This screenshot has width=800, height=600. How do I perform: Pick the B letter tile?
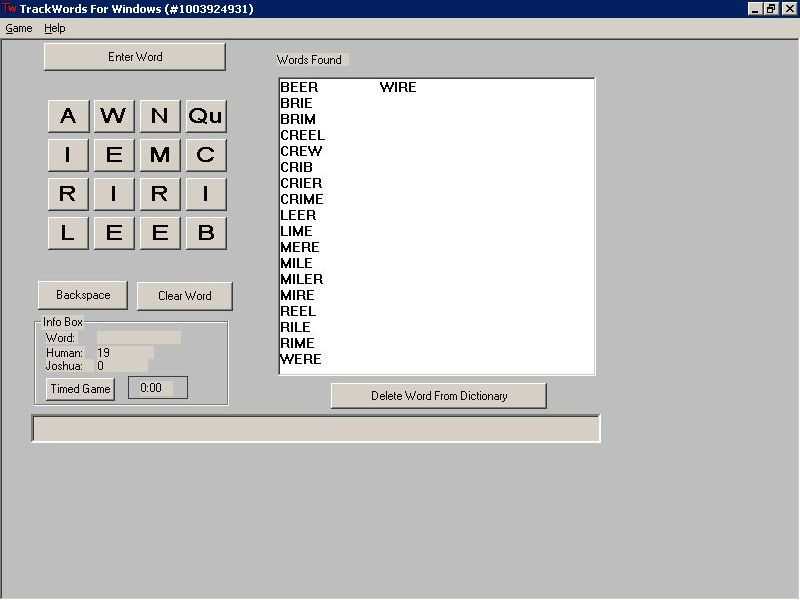click(x=205, y=233)
